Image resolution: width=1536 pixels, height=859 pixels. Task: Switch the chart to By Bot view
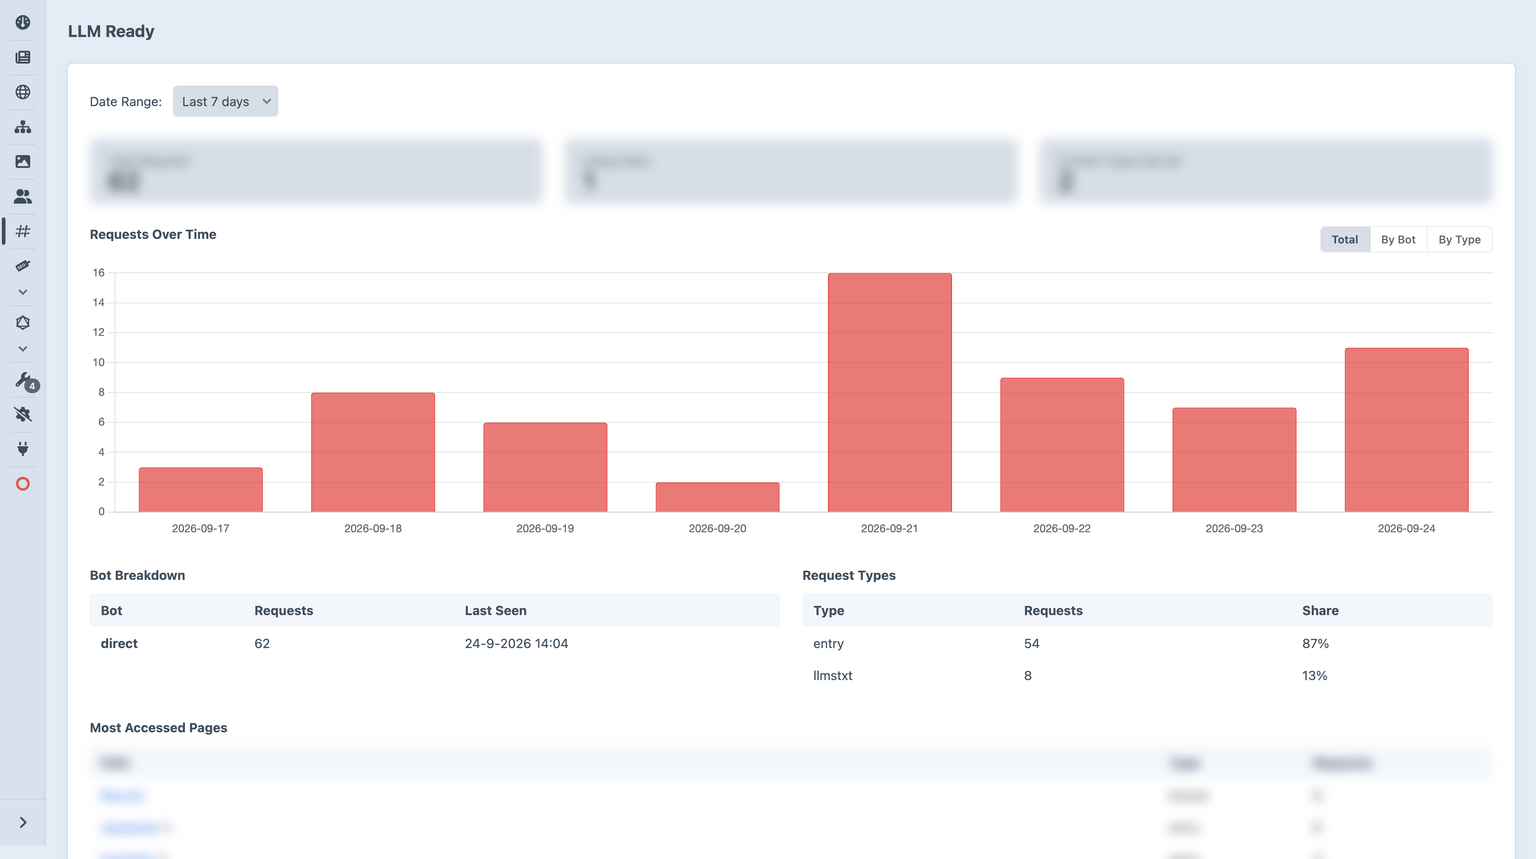coord(1398,239)
